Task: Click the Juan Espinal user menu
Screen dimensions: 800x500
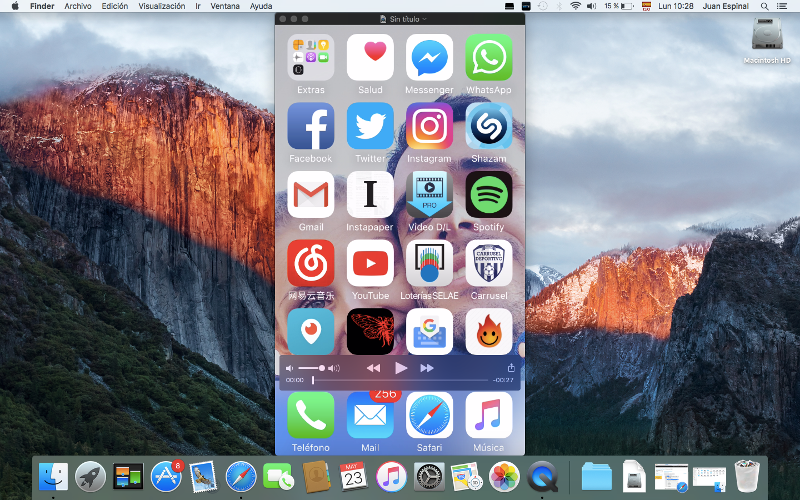Action: pos(726,6)
